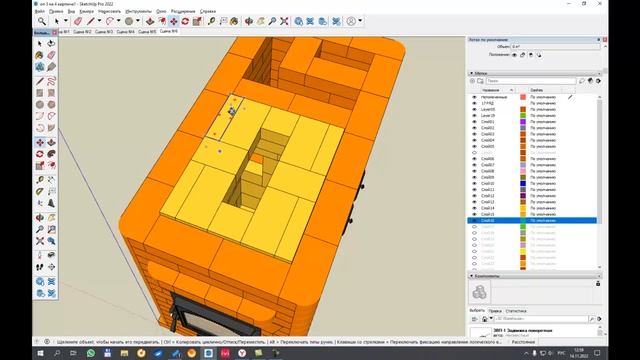Open the Line tool dropdown arrow in top toolbar
This screenshot has height=360, width=640.
pos(99,21)
